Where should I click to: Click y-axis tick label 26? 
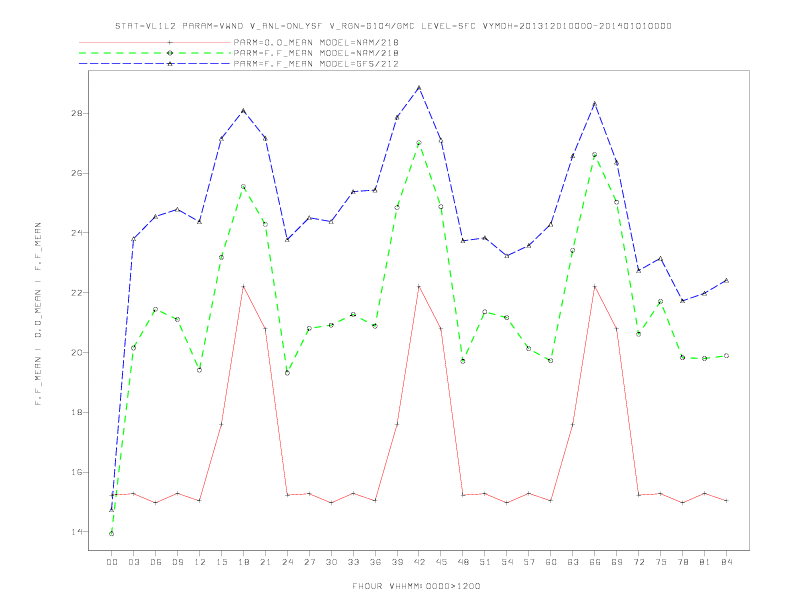click(x=77, y=173)
